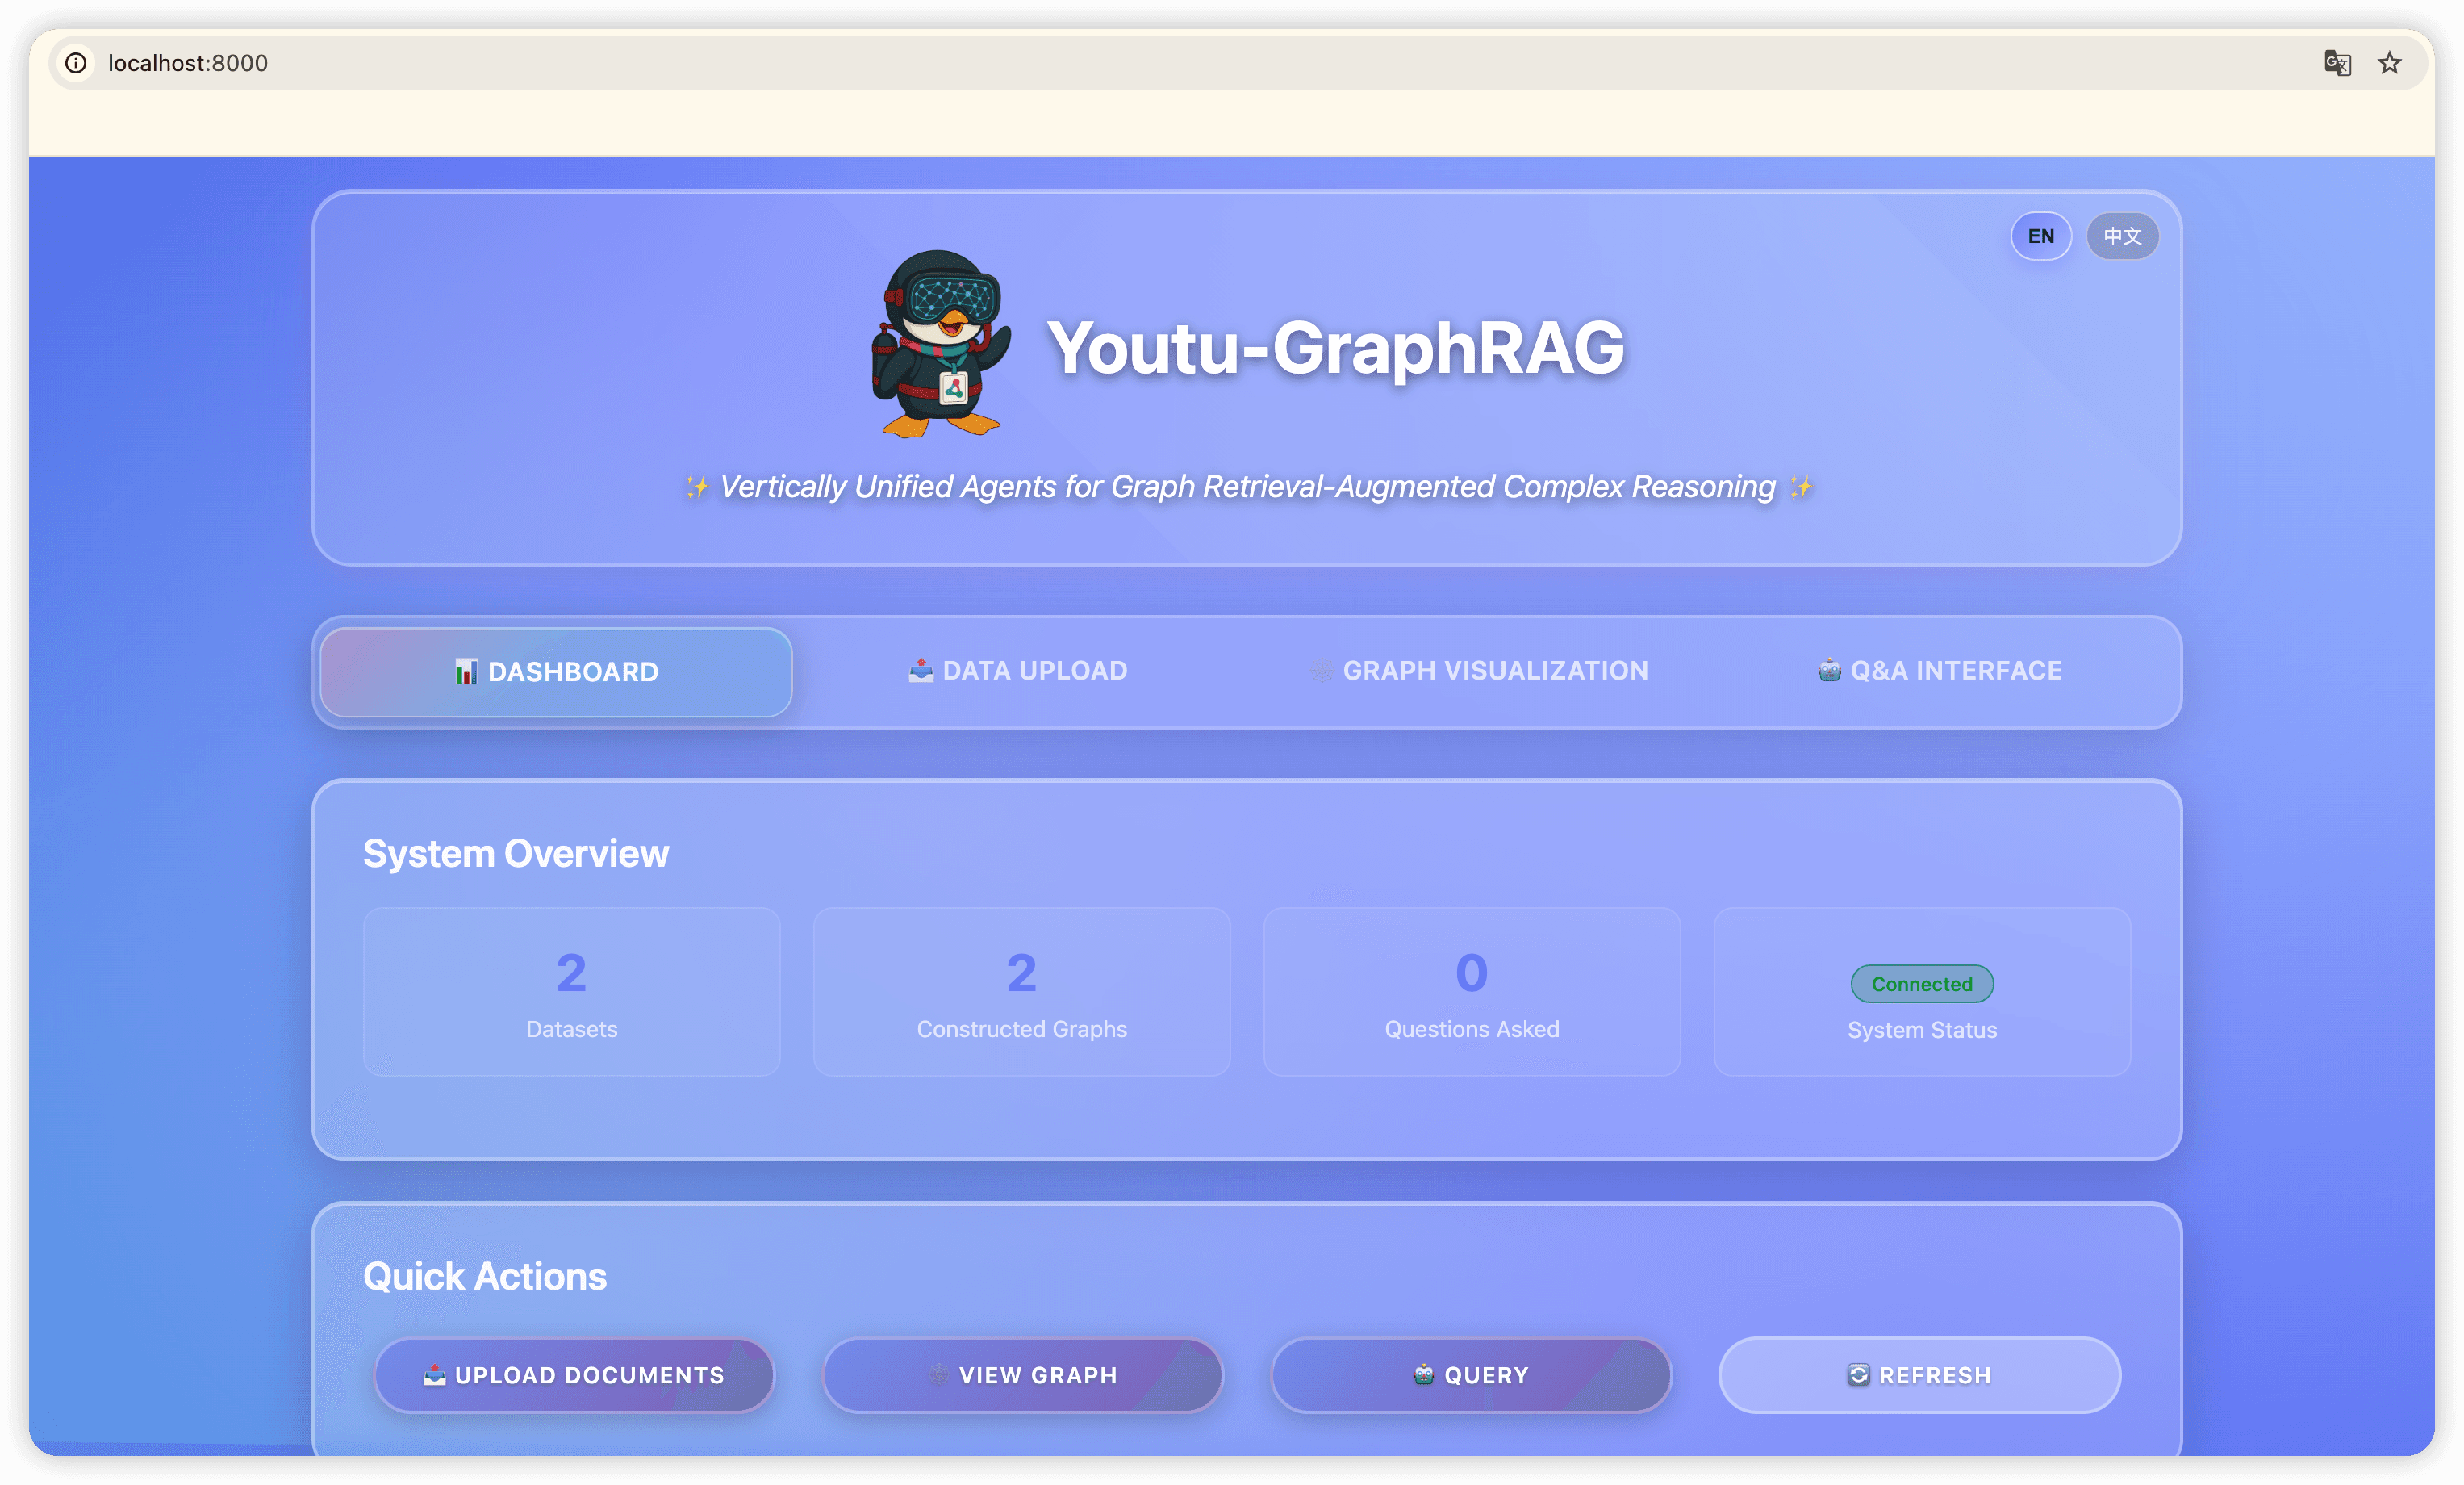The image size is (2464, 1485).
Task: Switch language to EN
Action: point(2040,236)
